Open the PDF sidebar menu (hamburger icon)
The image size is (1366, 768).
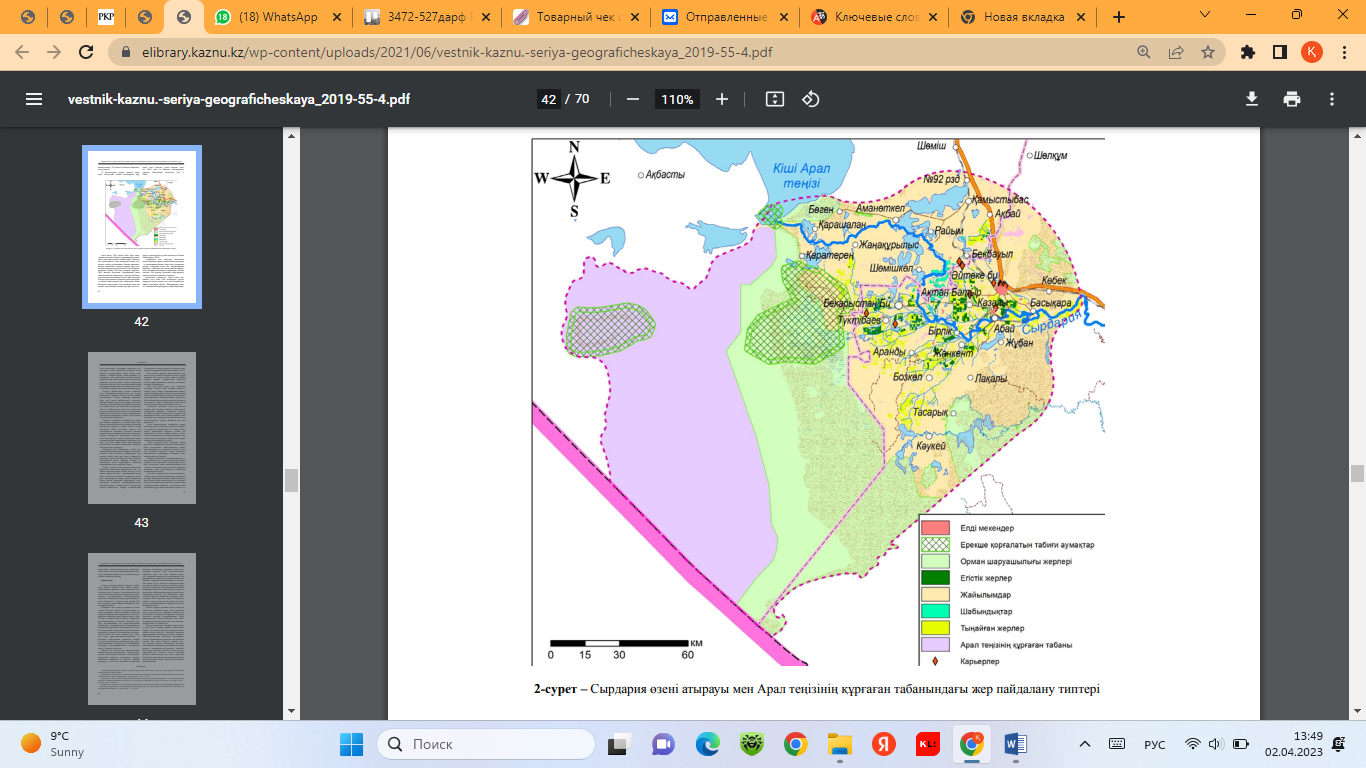(x=34, y=99)
